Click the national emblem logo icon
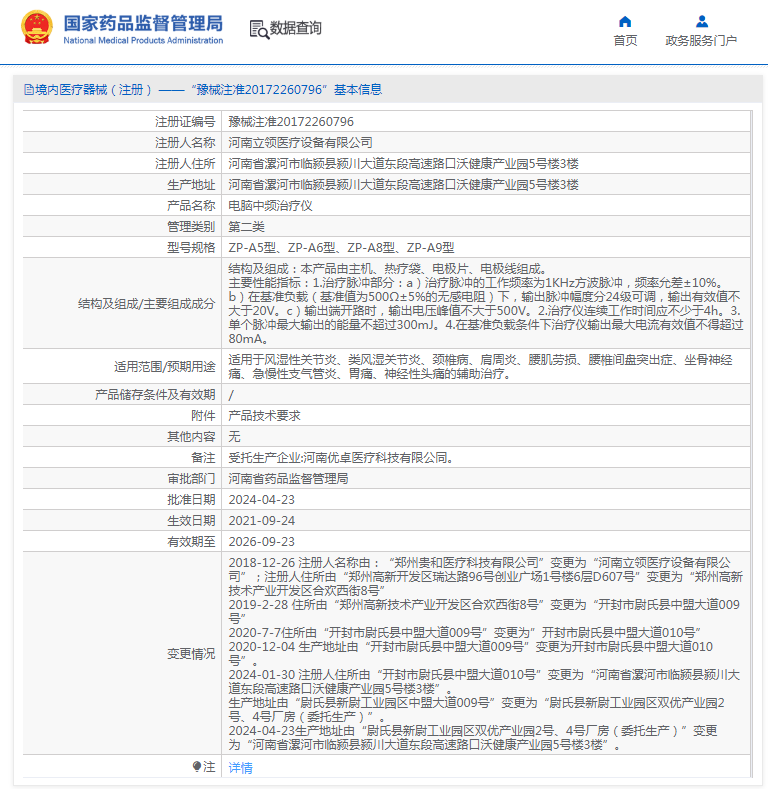Screen dimensions: 768x789 tap(37, 27)
